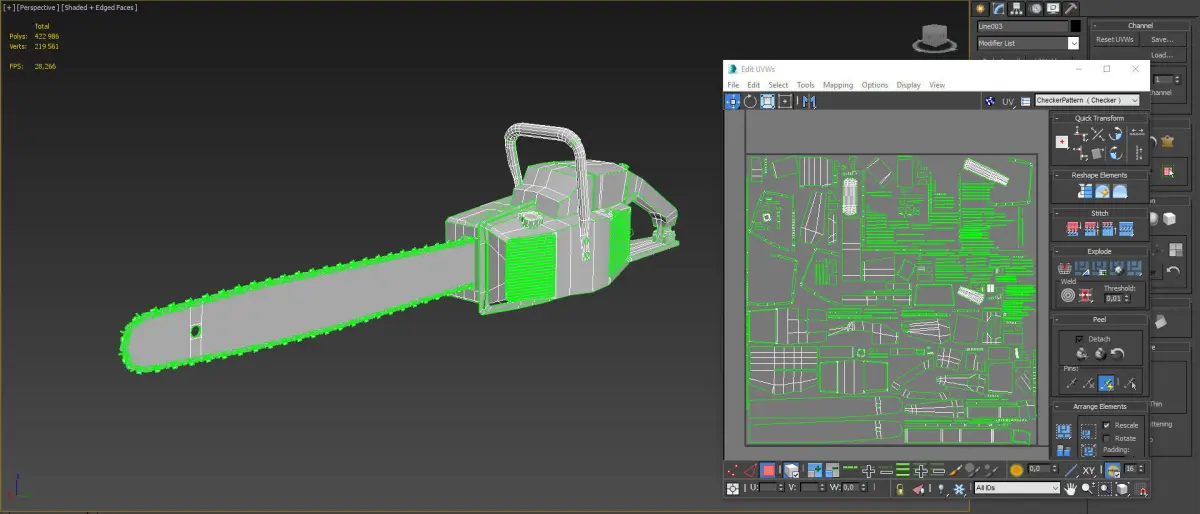Open the File menu in Edit UVWs
This screenshot has height=514, width=1200.
[733, 85]
